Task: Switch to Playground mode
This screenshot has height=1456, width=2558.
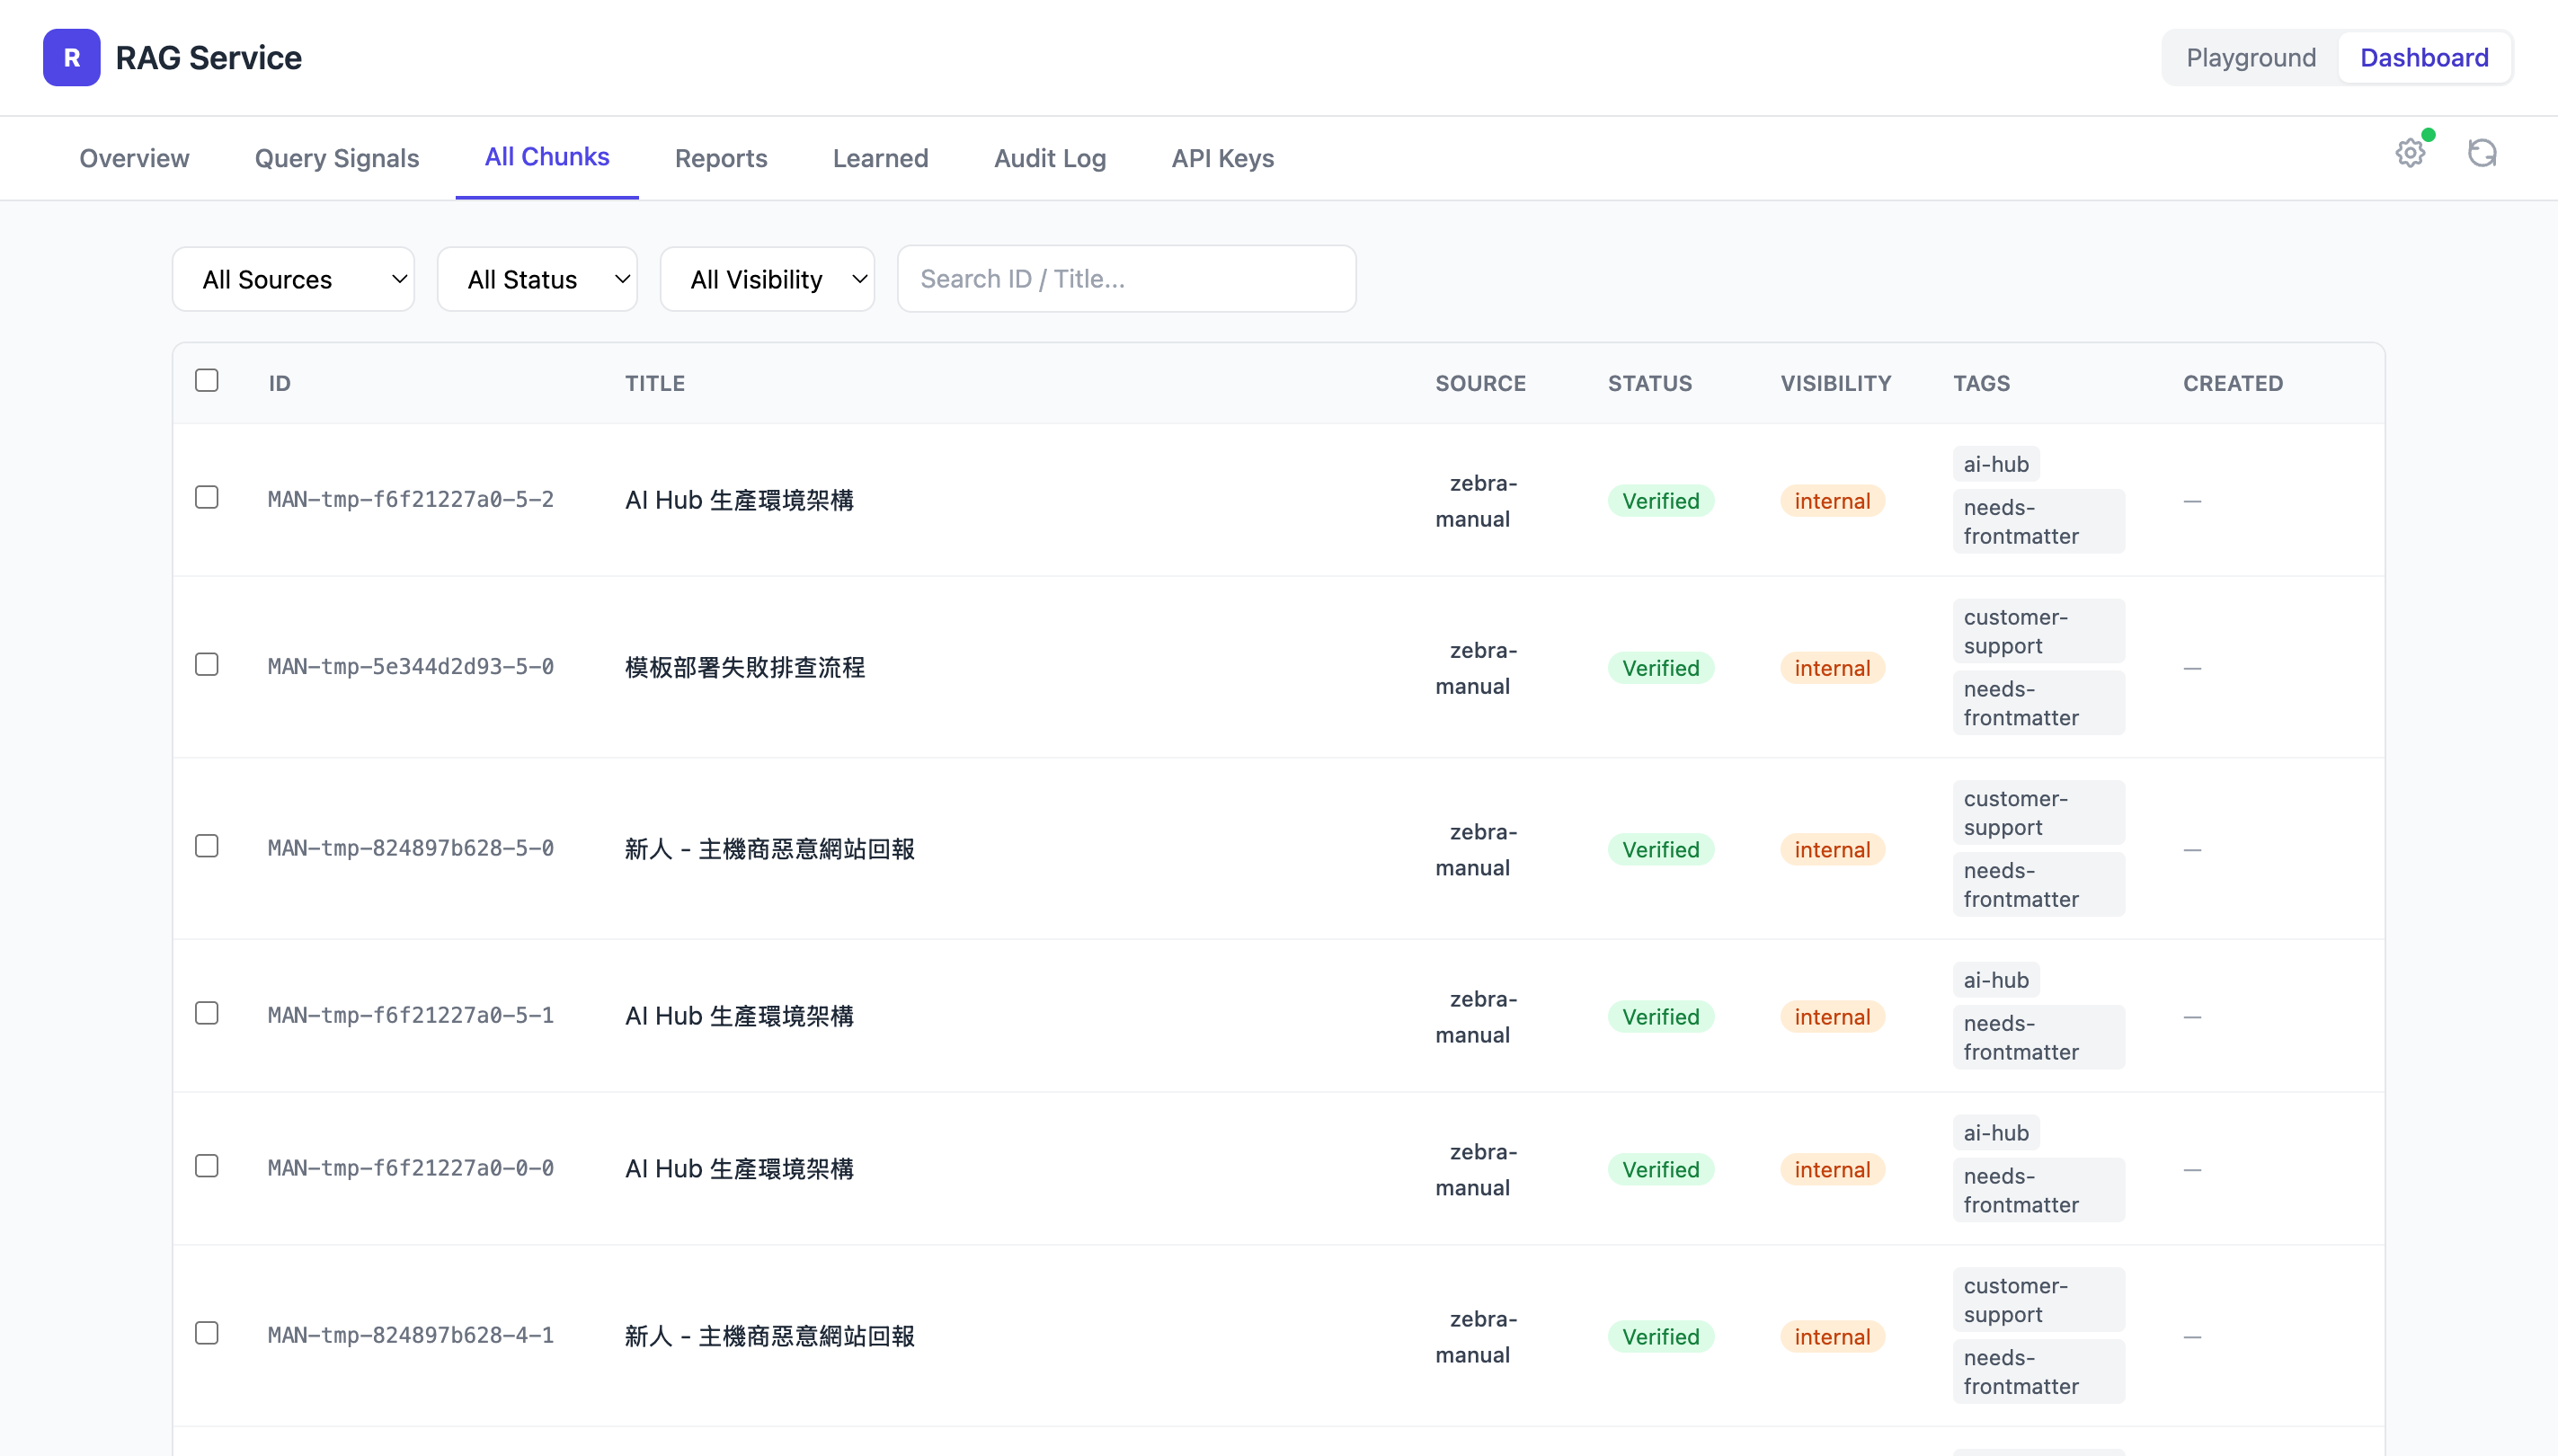Action: point(2250,58)
